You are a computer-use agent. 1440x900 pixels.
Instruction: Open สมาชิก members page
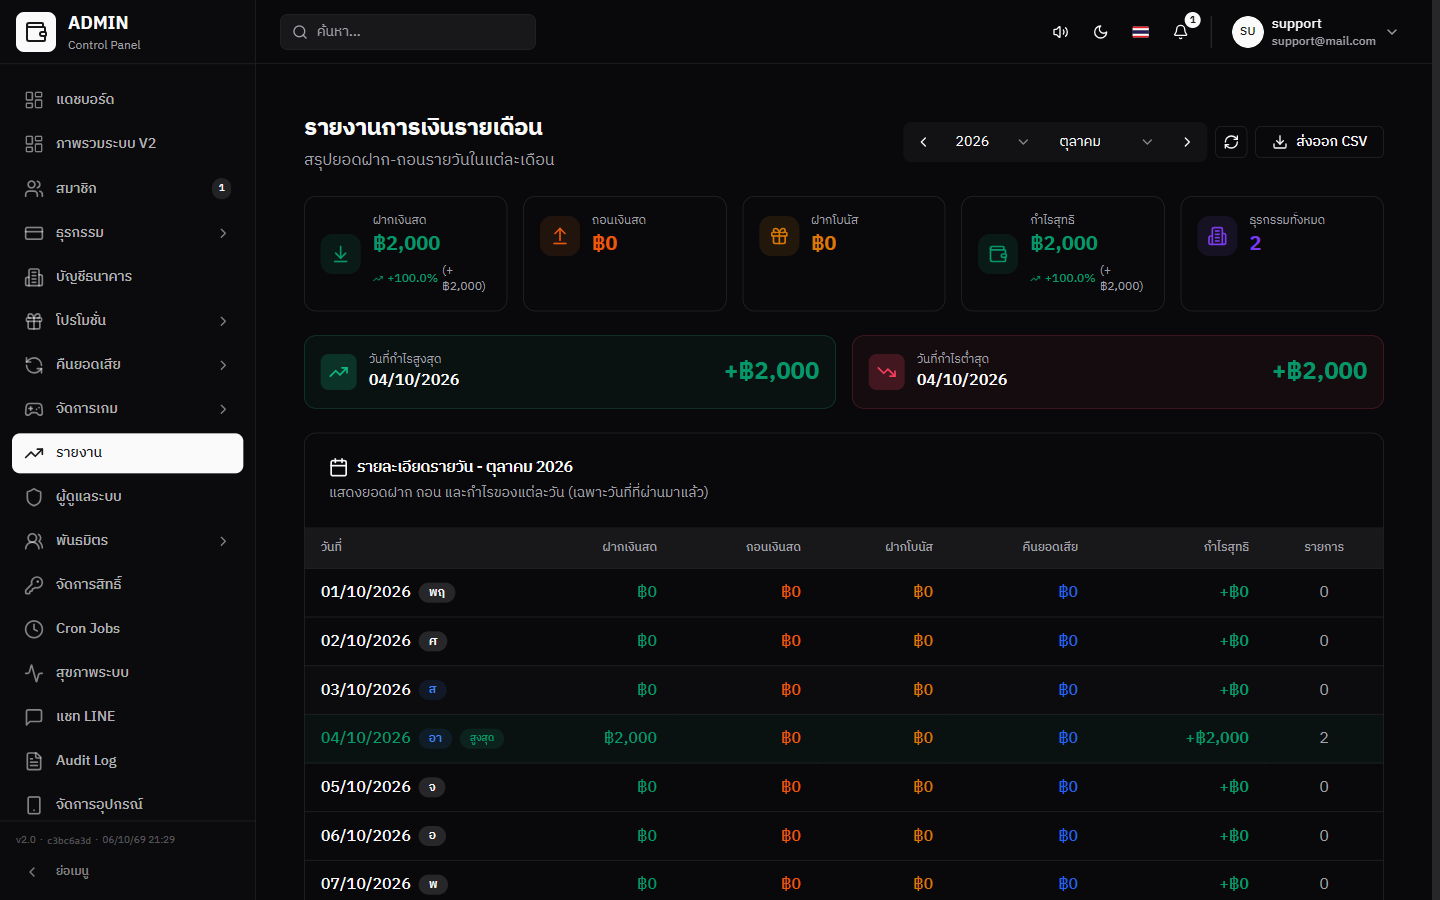point(128,188)
